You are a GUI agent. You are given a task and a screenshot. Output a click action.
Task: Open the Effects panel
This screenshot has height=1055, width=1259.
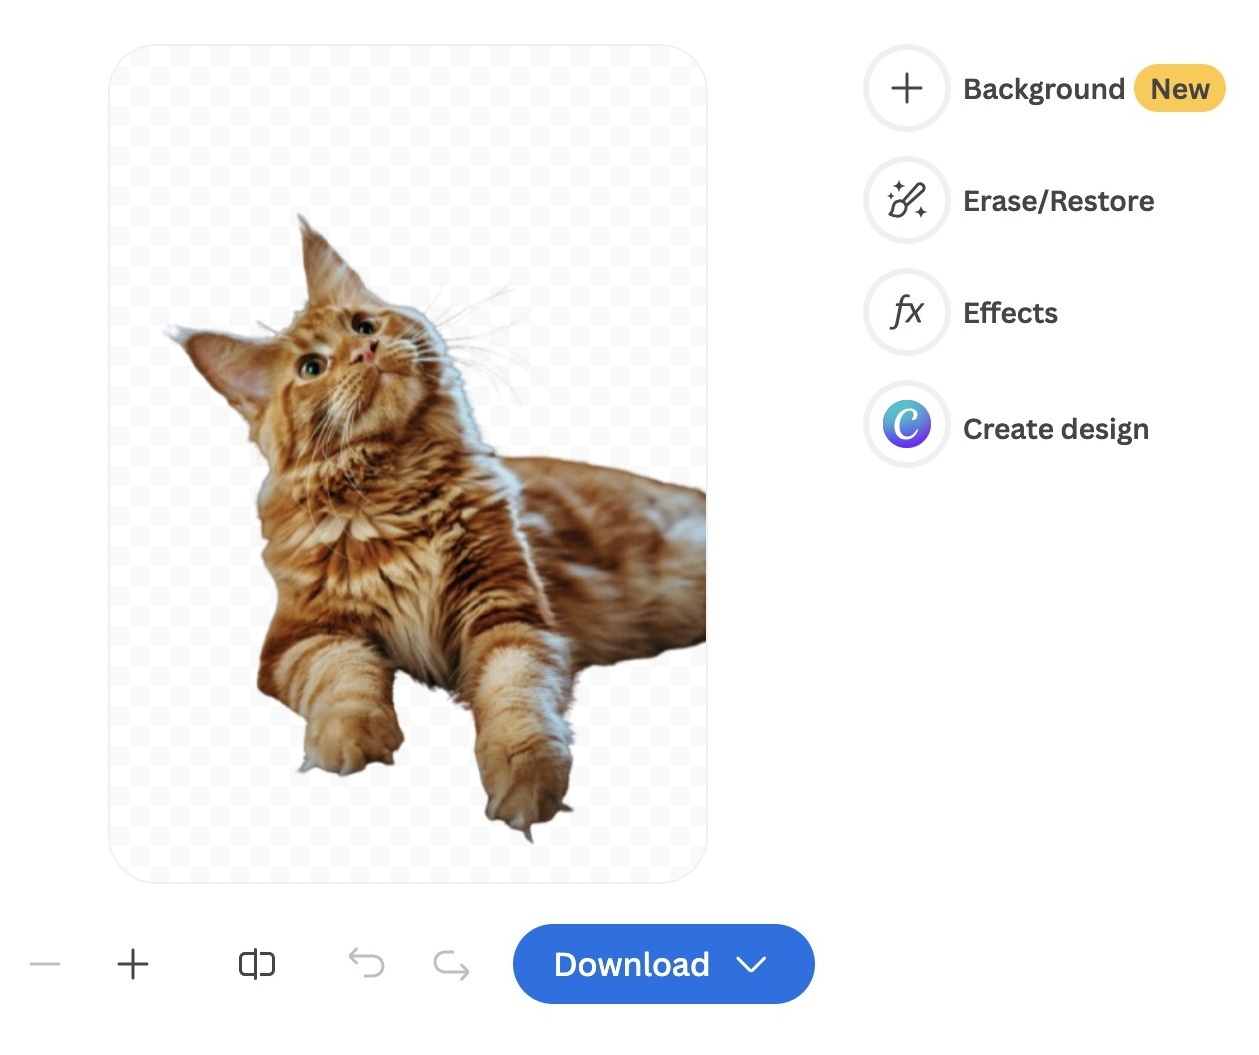tap(1010, 312)
